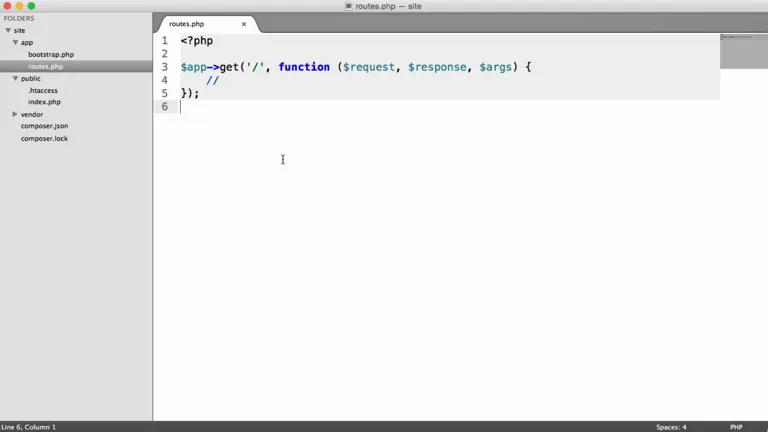
Task: Click line number 3 in gutter
Action: [165, 67]
